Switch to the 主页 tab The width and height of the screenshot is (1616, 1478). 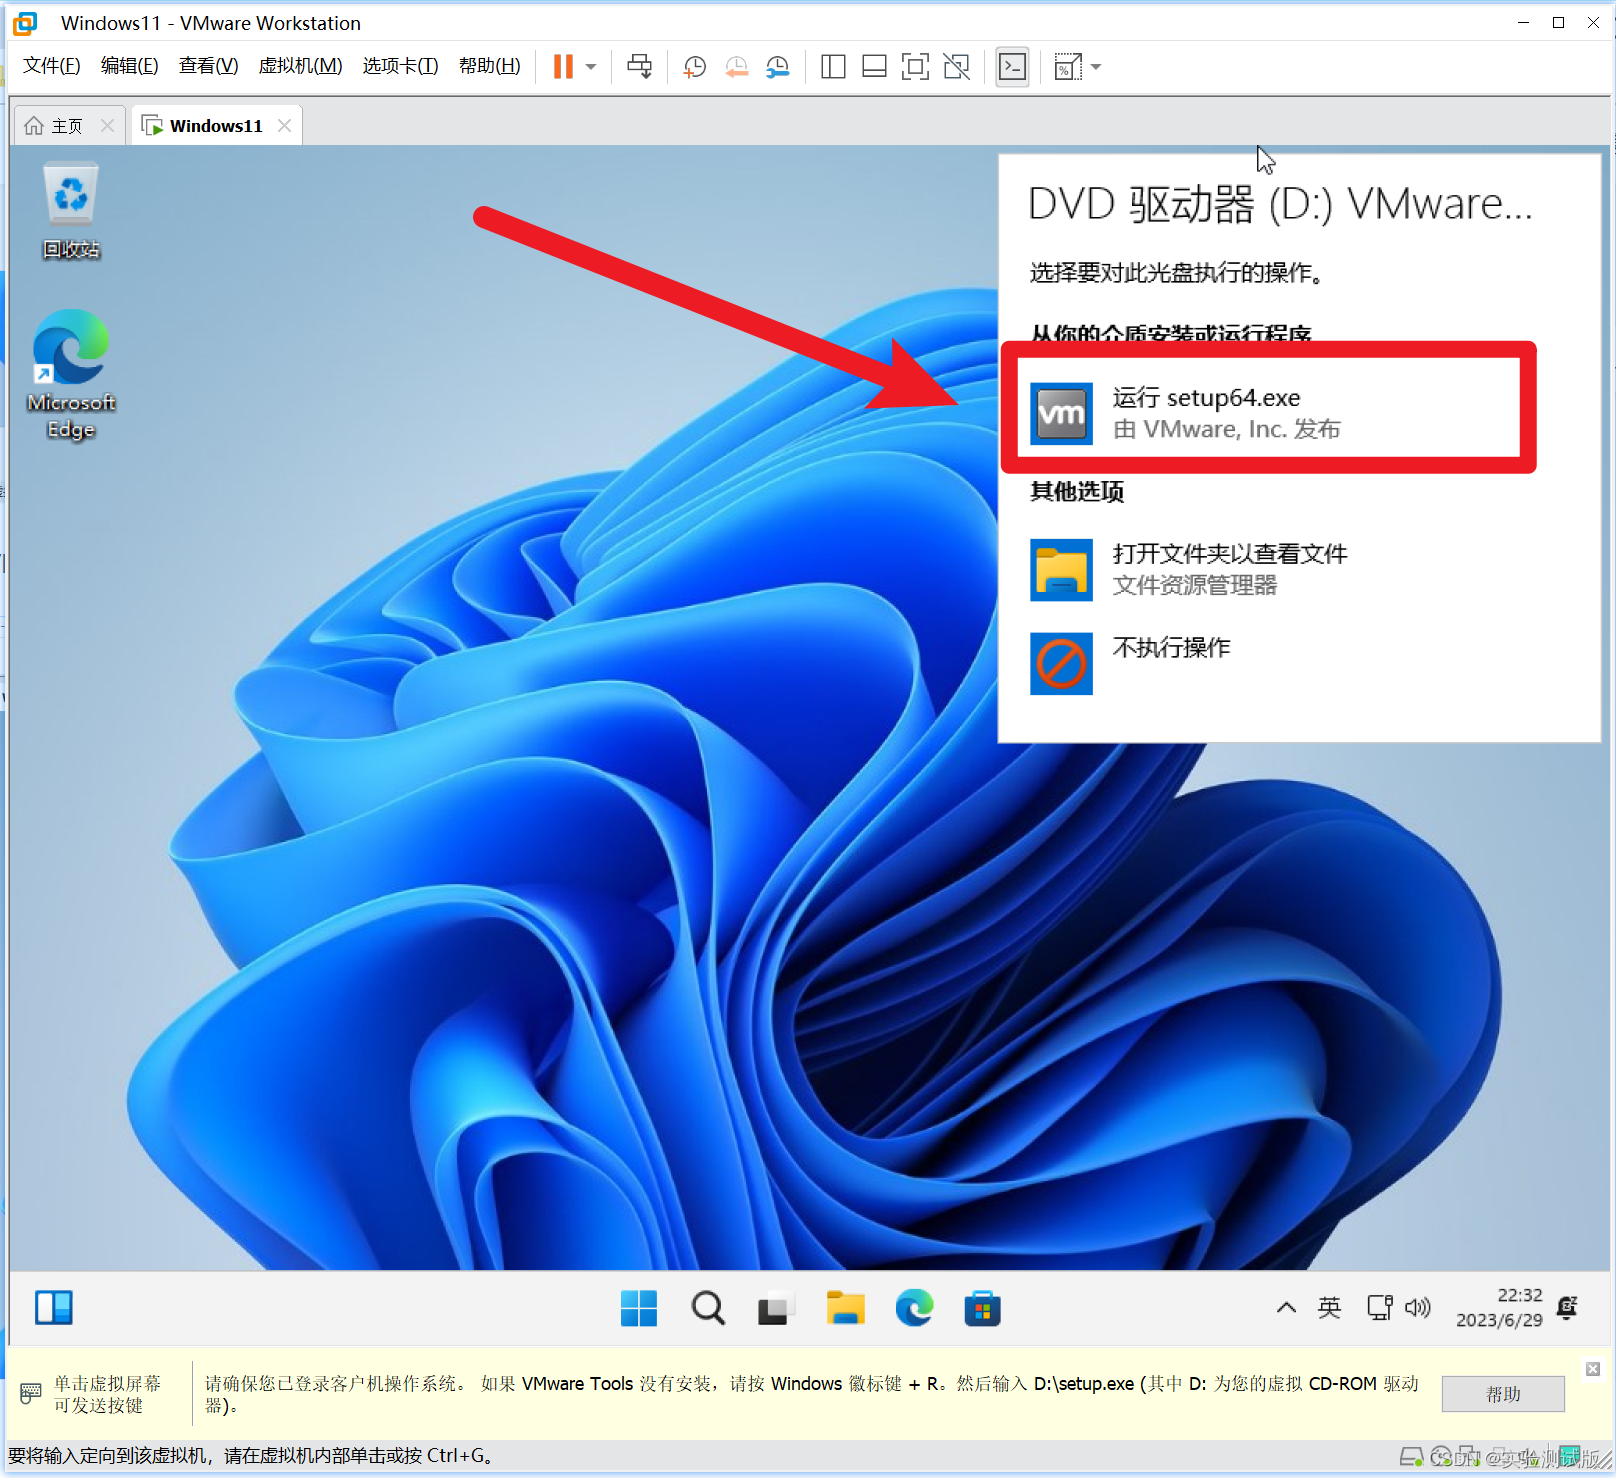tap(66, 124)
